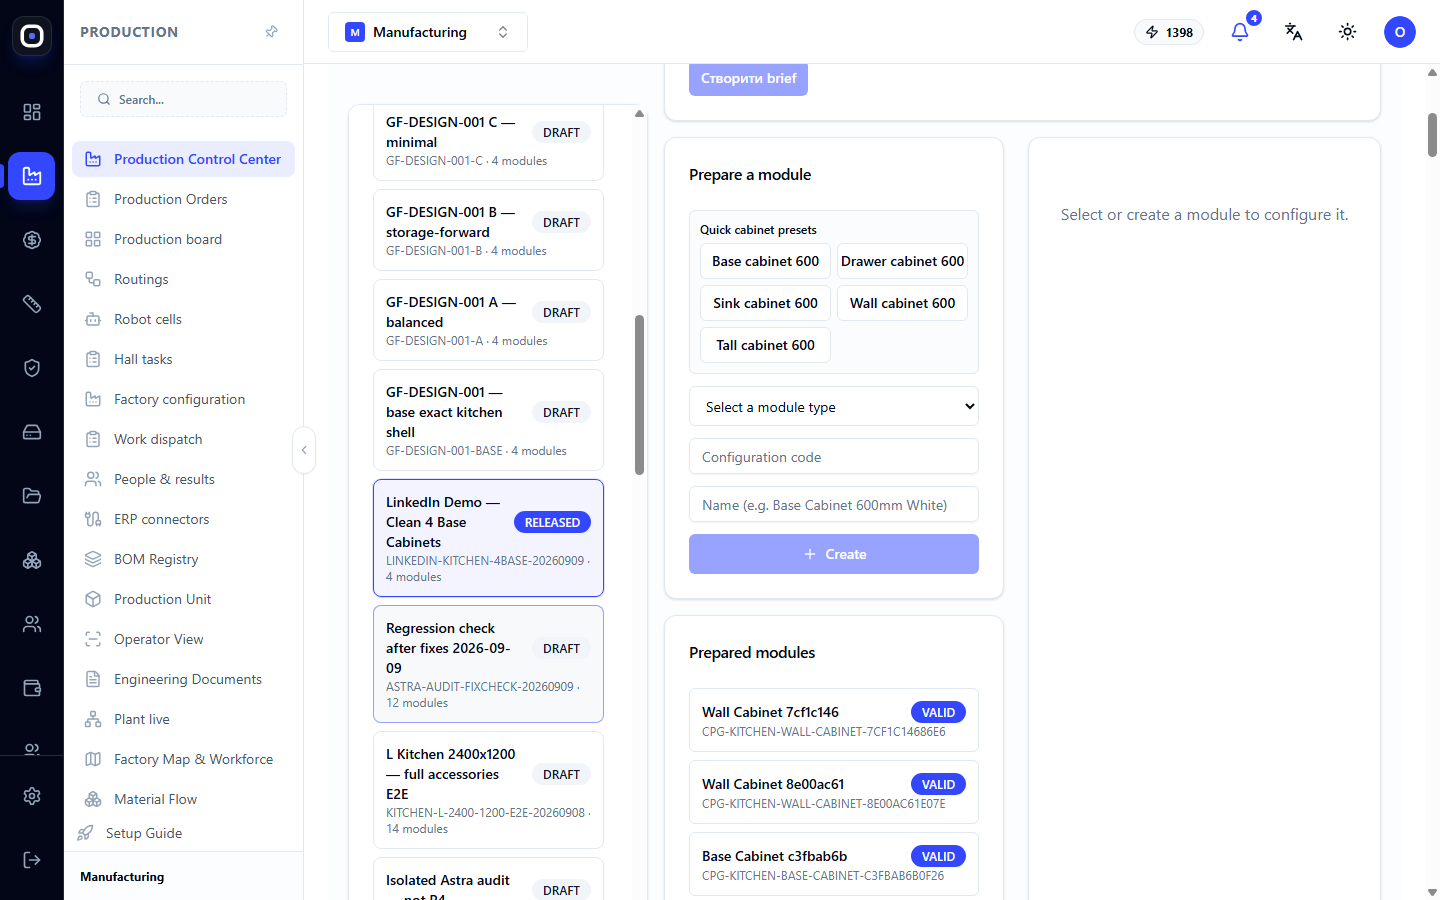Image resolution: width=1440 pixels, height=900 pixels.
Task: Choose the Sink cabinet 600 preset
Action: pyautogui.click(x=765, y=303)
